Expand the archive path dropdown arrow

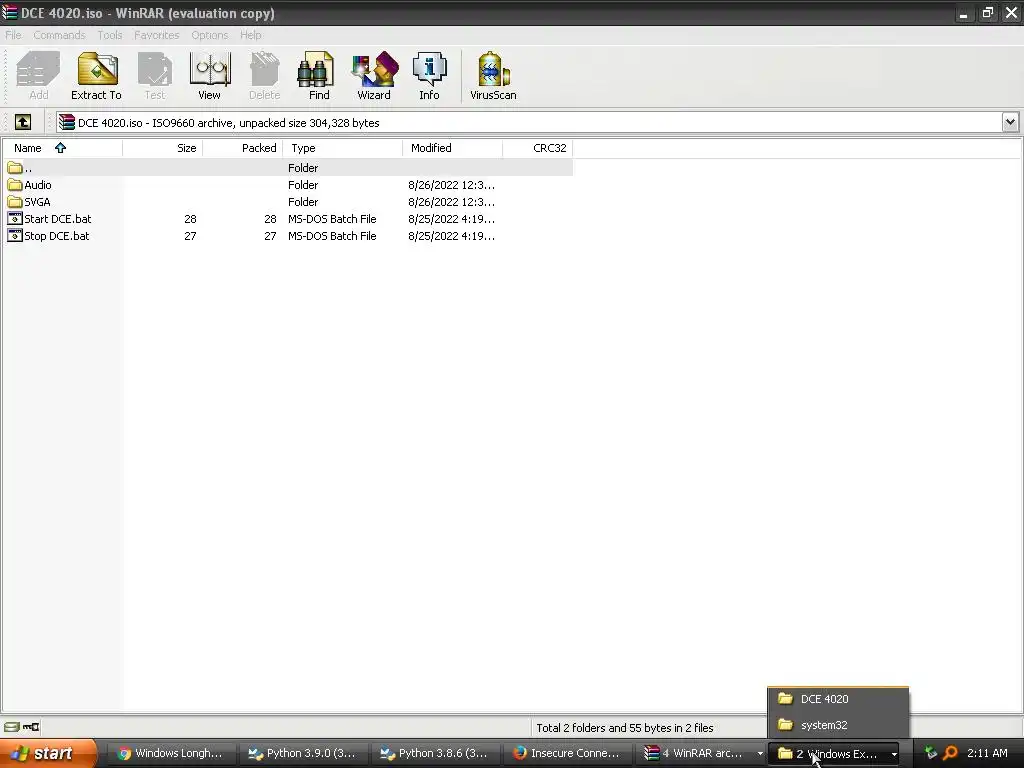[x=1010, y=122]
